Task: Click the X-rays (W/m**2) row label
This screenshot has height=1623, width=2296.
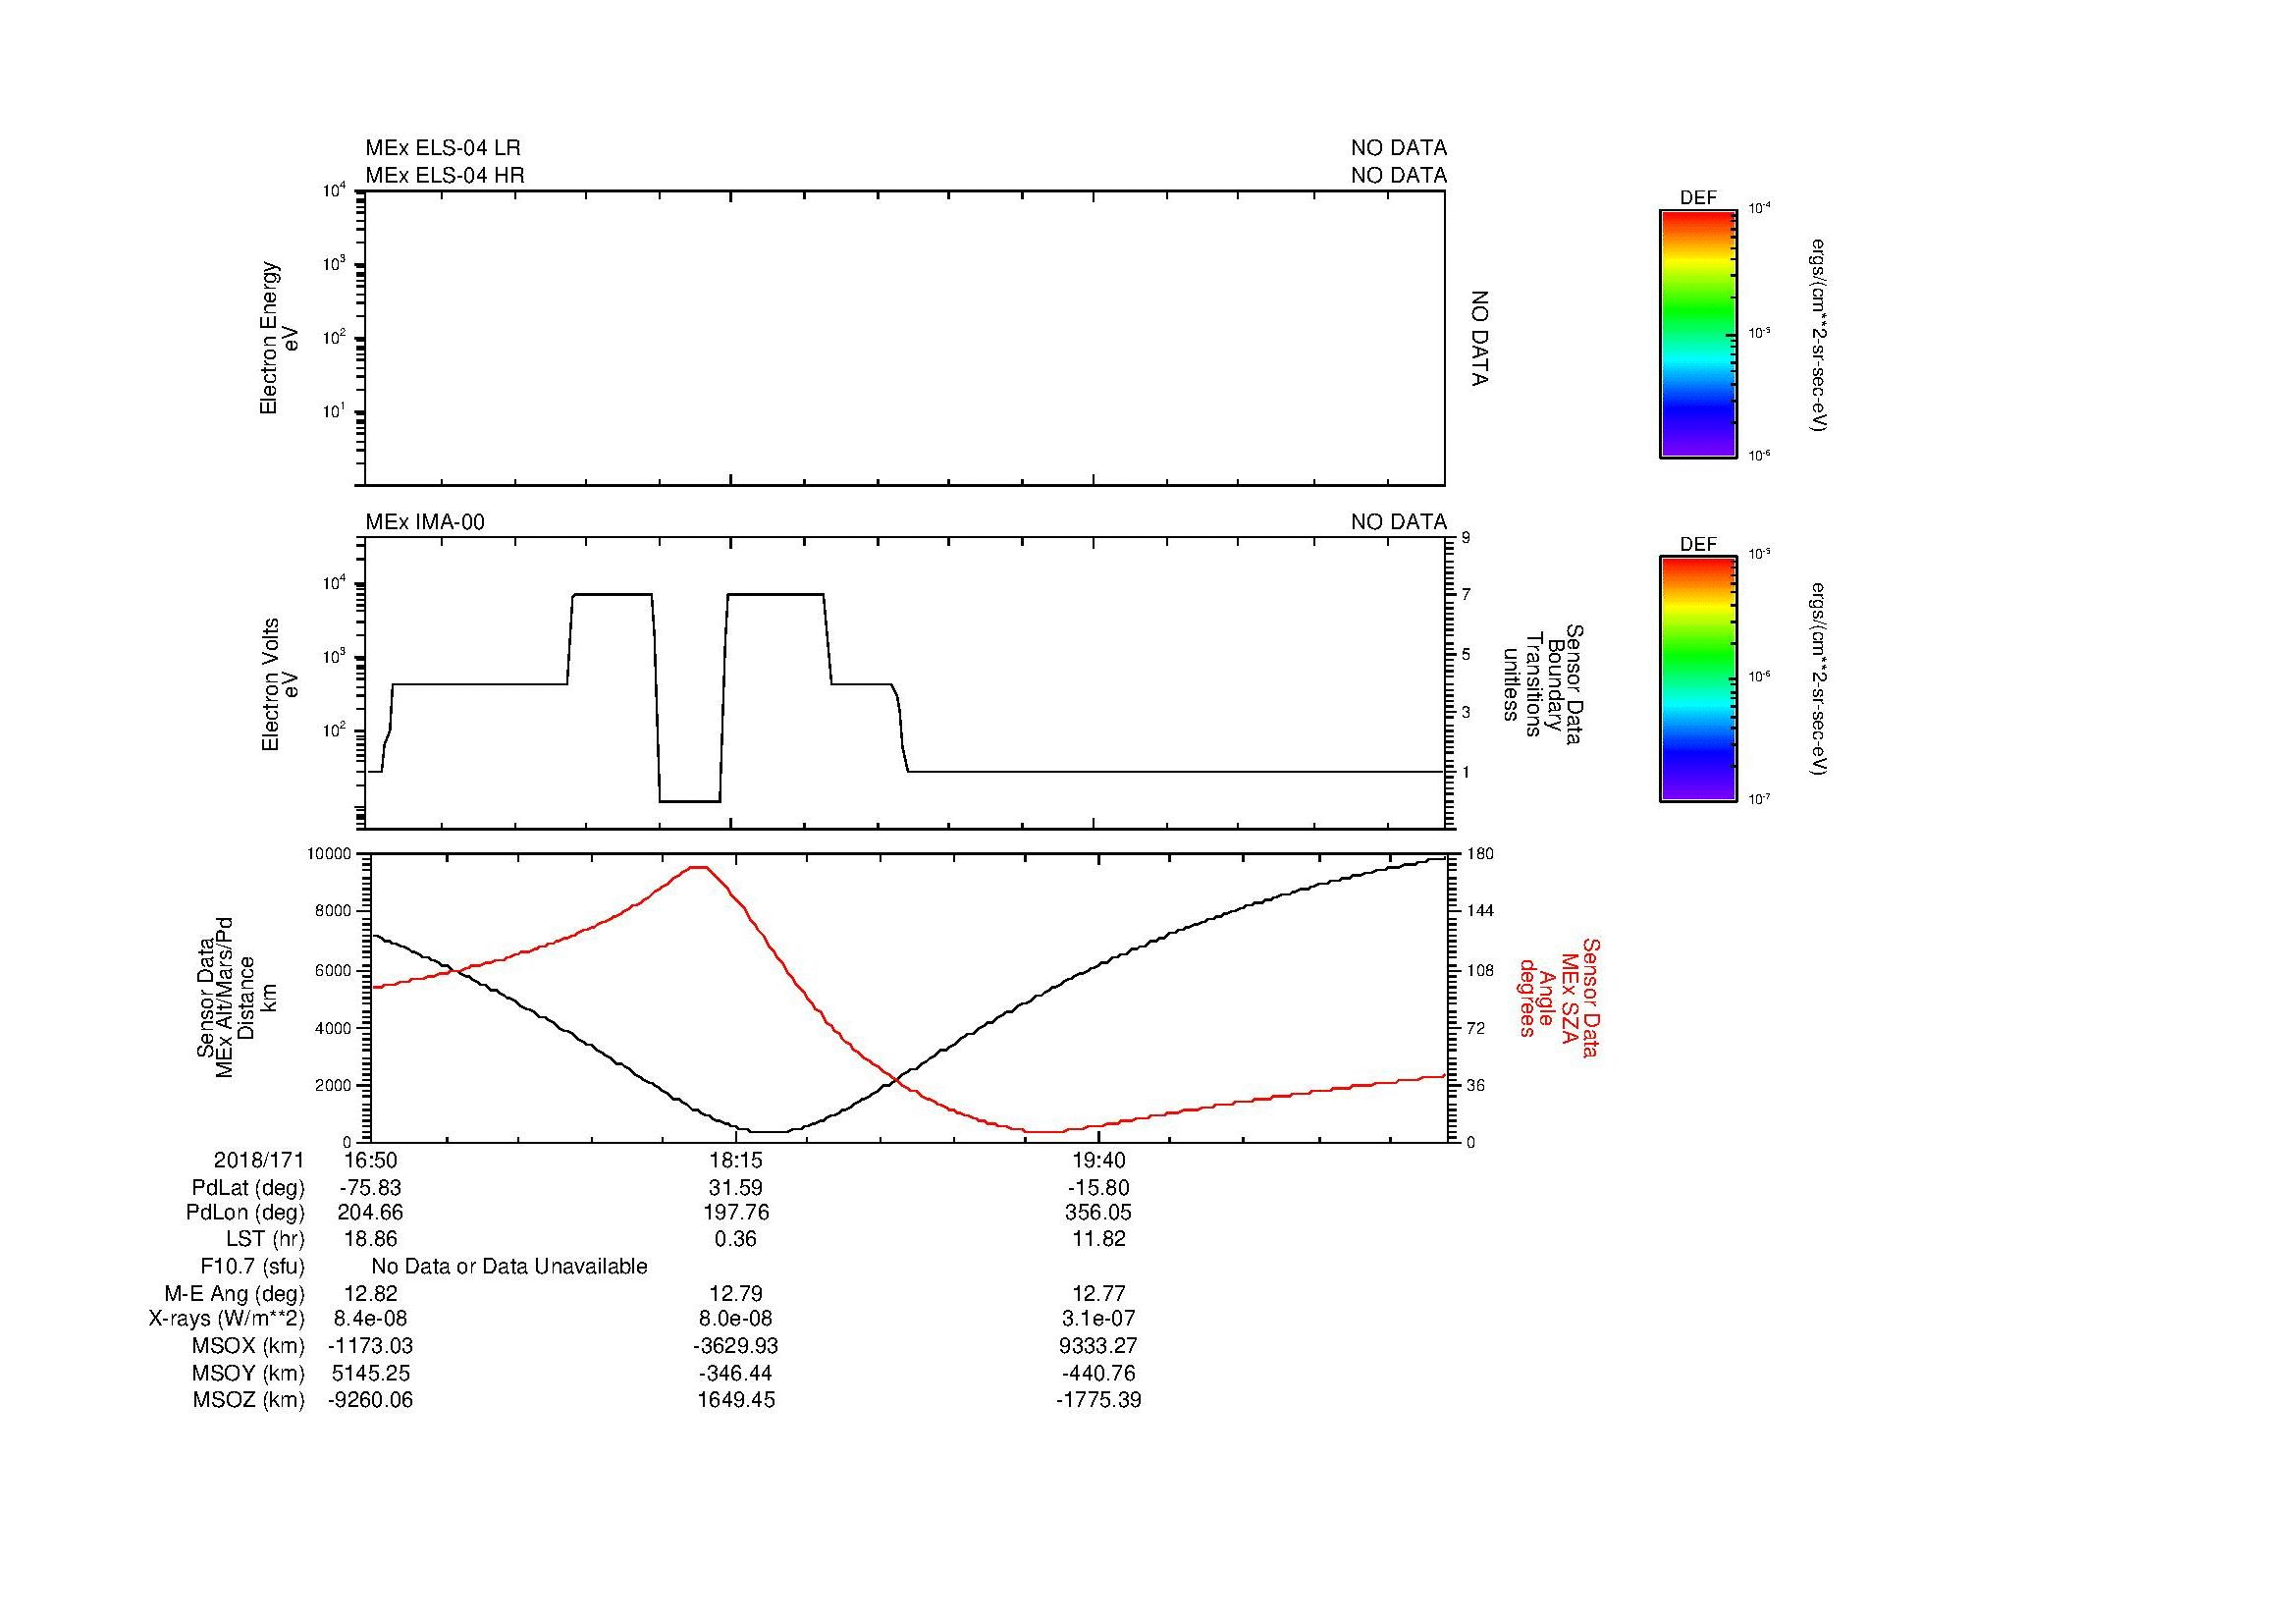Action: pyautogui.click(x=227, y=1319)
